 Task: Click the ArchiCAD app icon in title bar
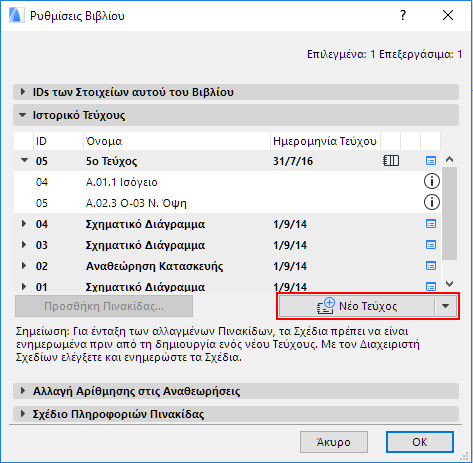(x=16, y=15)
